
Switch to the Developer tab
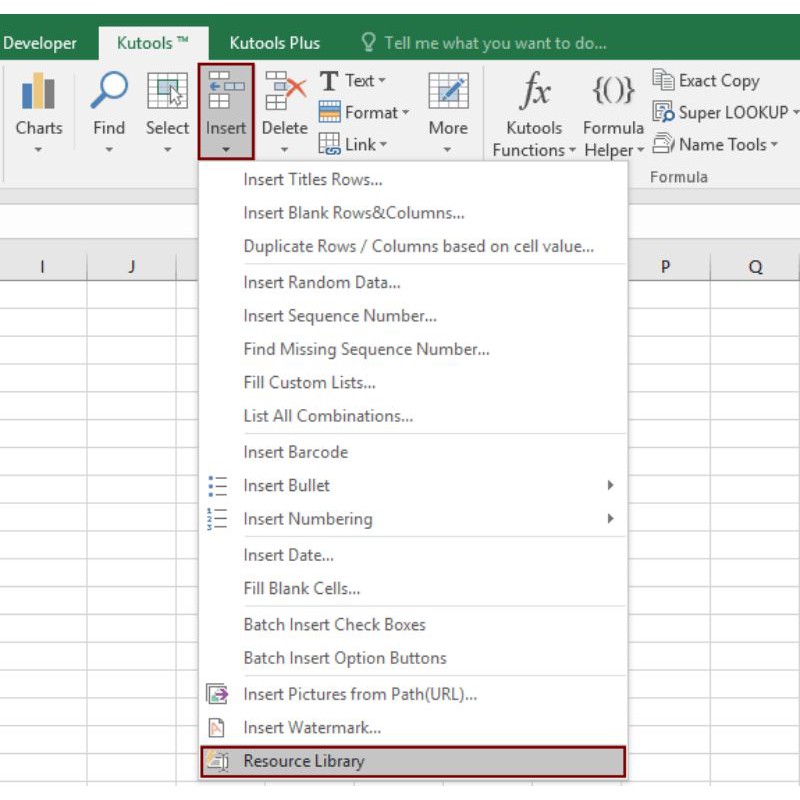coord(40,43)
